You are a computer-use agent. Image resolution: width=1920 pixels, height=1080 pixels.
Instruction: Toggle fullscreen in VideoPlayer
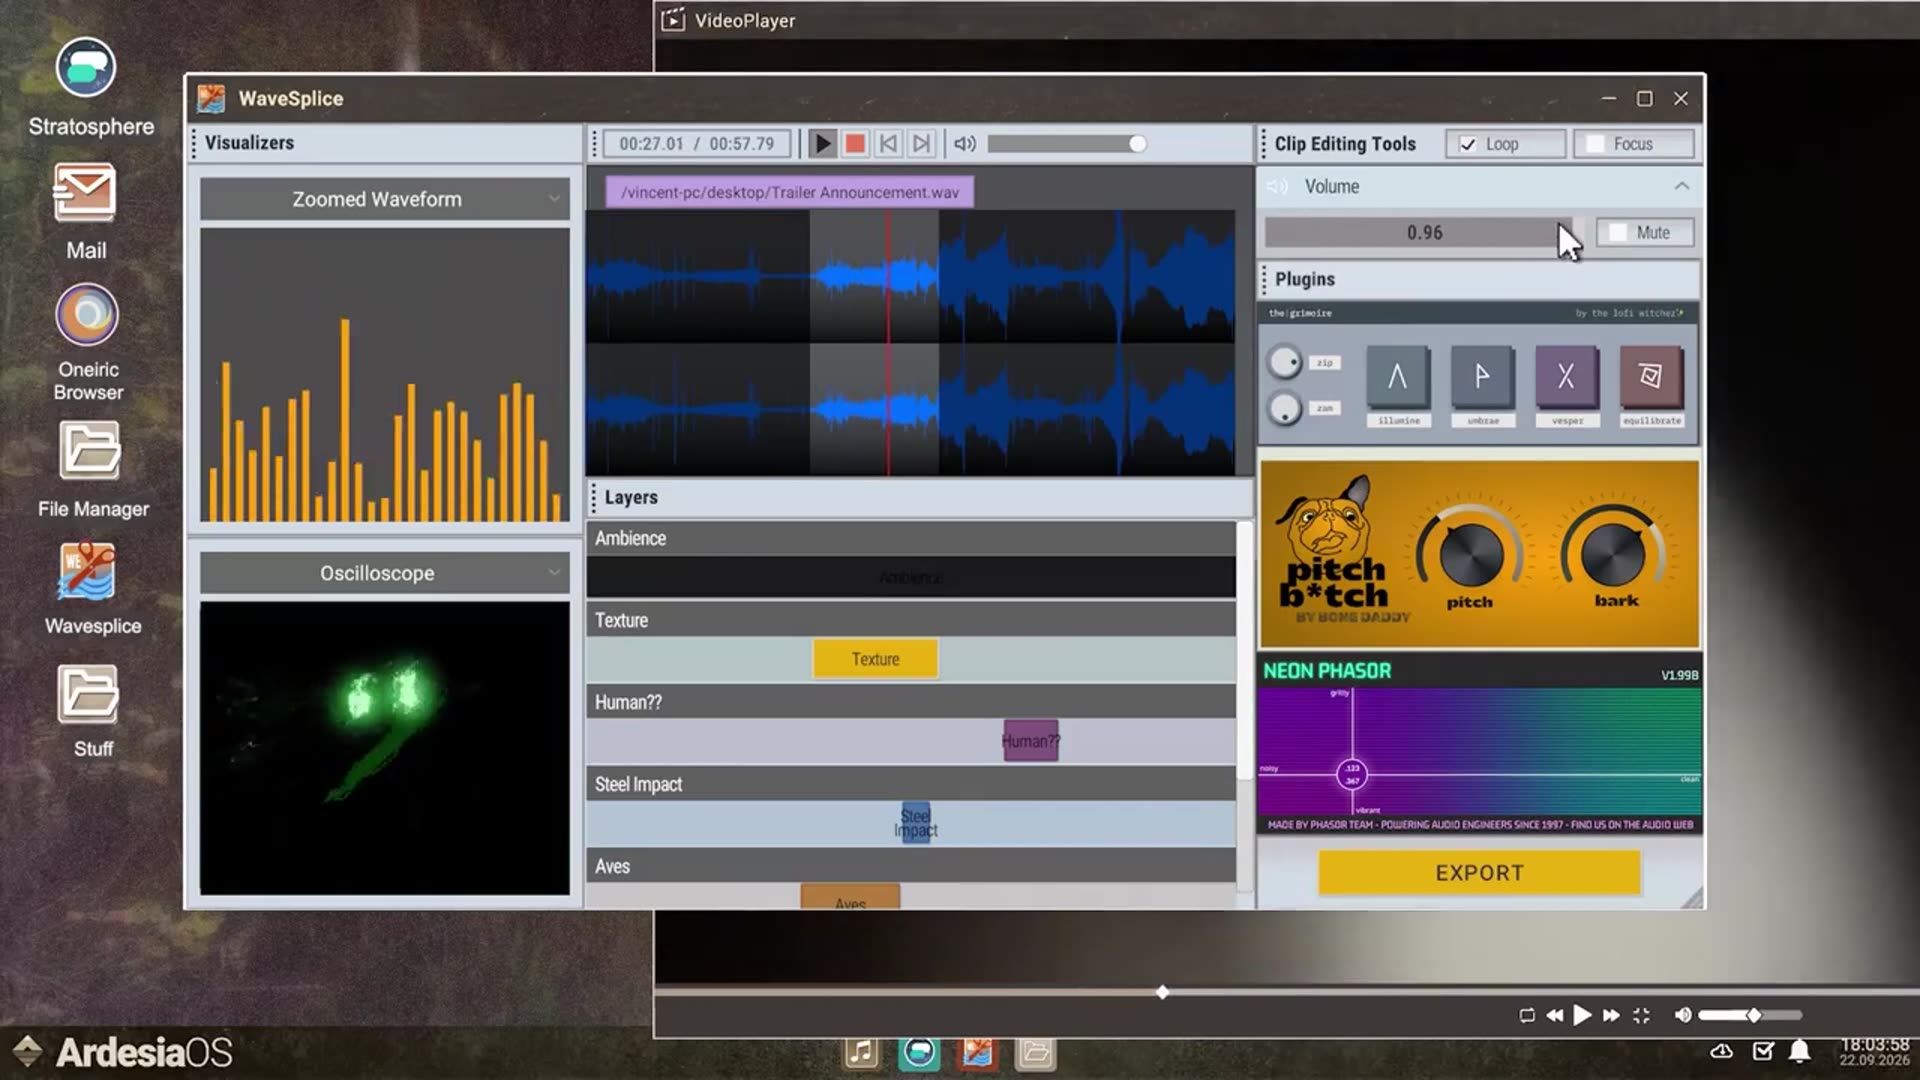1641,1016
